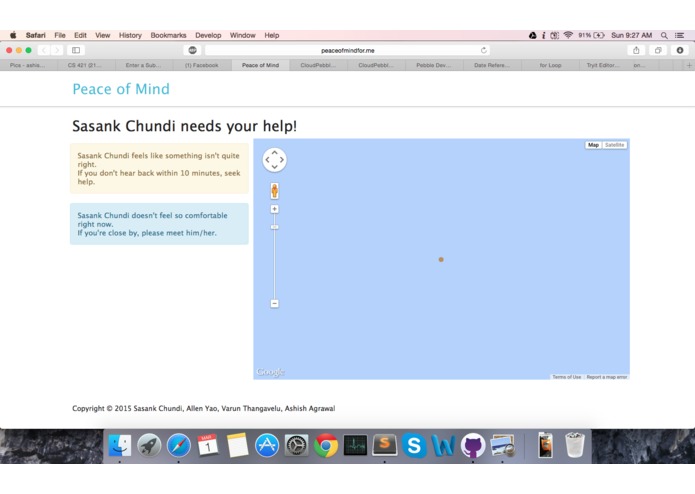The image size is (695, 494).
Task: Open Terms of Use link on map
Action: [566, 377]
